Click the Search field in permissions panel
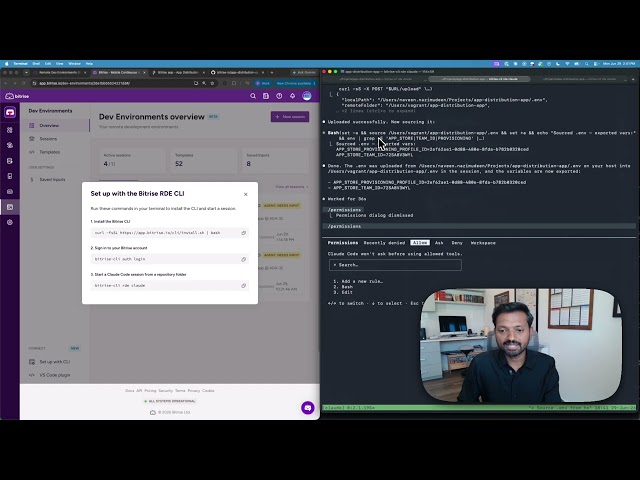 (x=395, y=265)
